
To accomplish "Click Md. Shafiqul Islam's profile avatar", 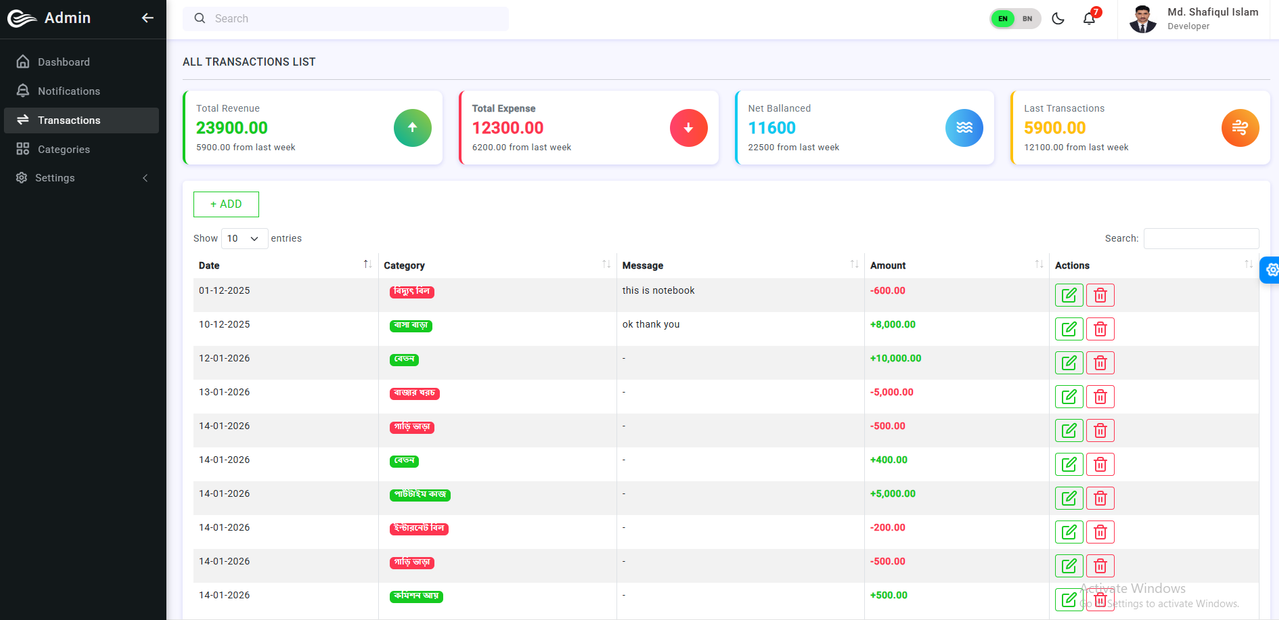I will coord(1143,18).
